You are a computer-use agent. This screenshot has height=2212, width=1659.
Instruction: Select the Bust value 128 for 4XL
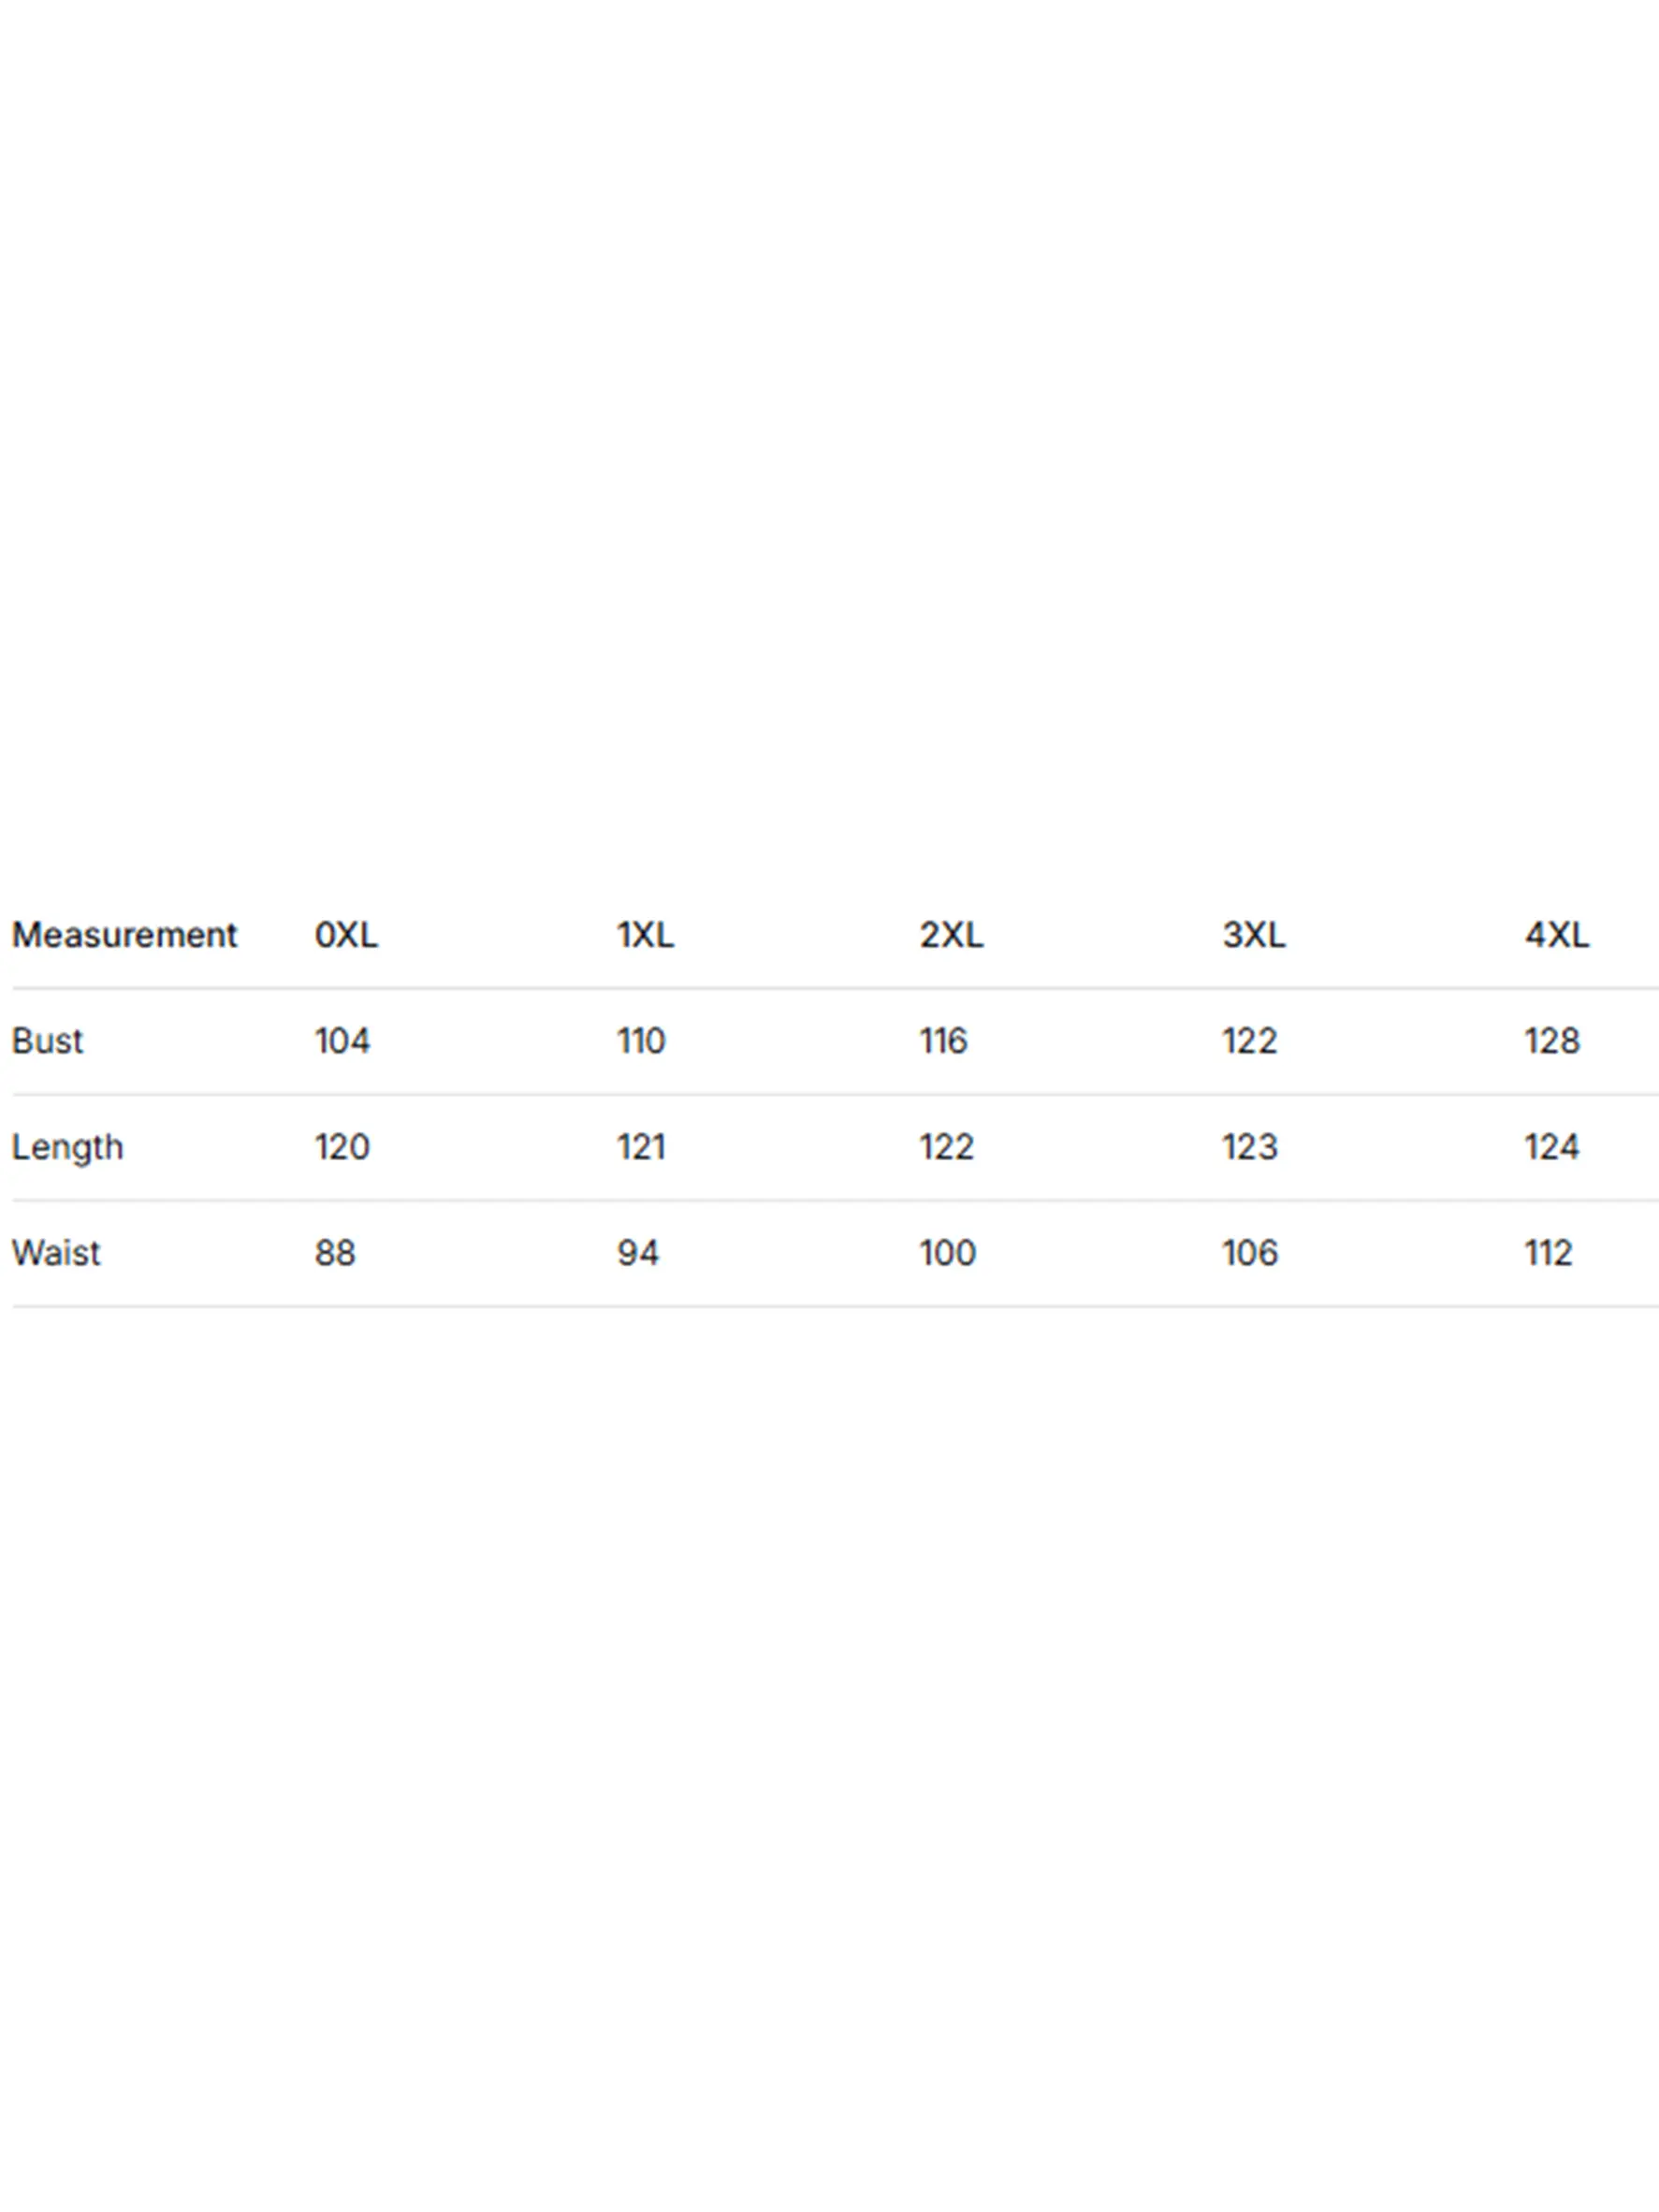click(x=1552, y=1041)
